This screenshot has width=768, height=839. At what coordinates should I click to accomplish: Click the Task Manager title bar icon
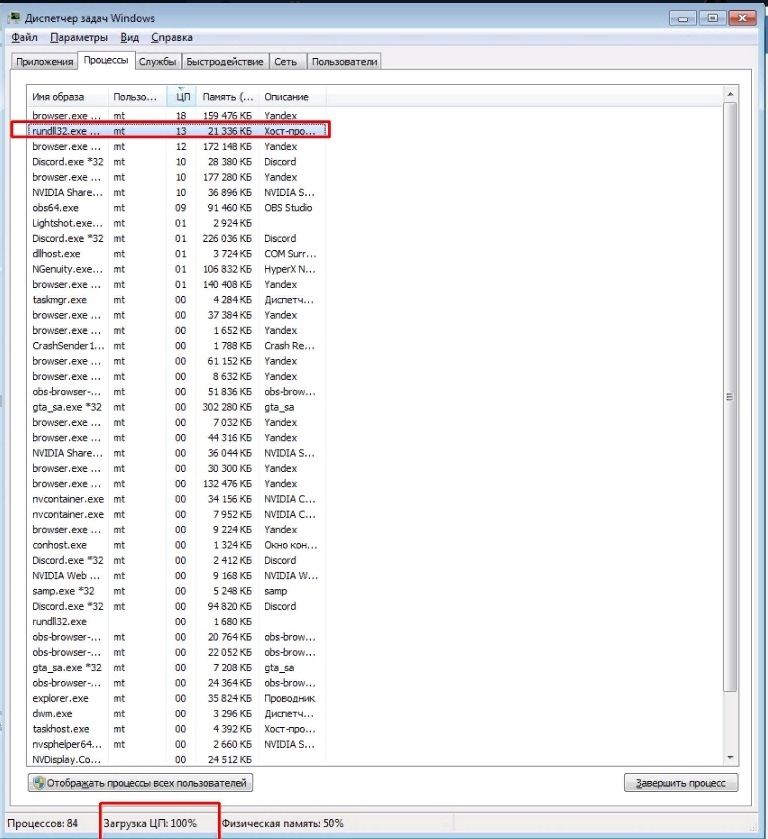pos(14,18)
